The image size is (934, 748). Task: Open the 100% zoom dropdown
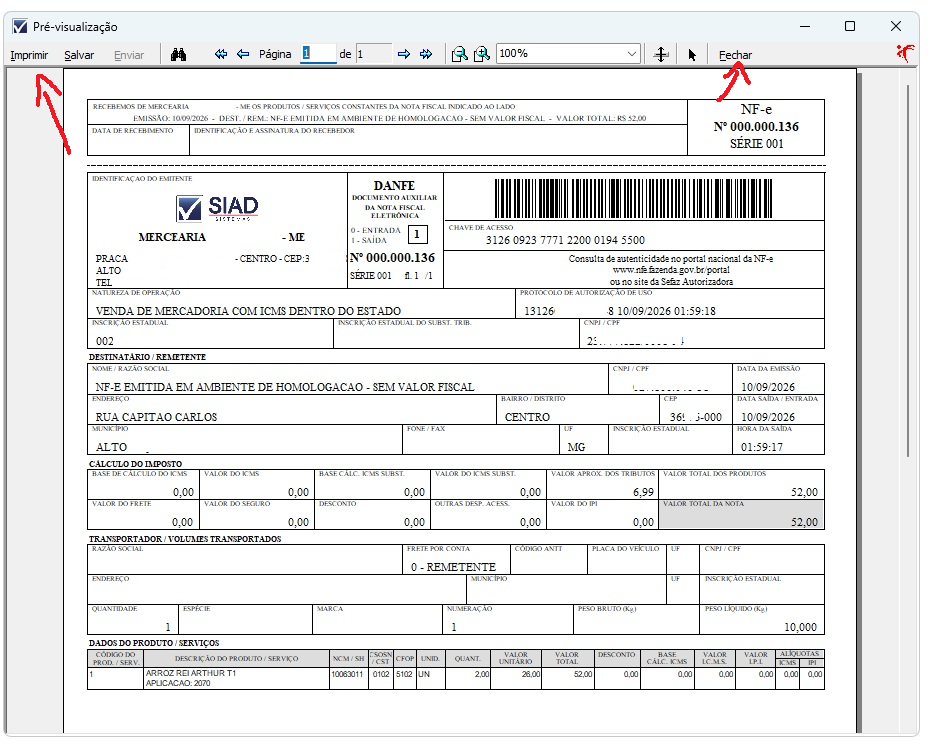(631, 54)
